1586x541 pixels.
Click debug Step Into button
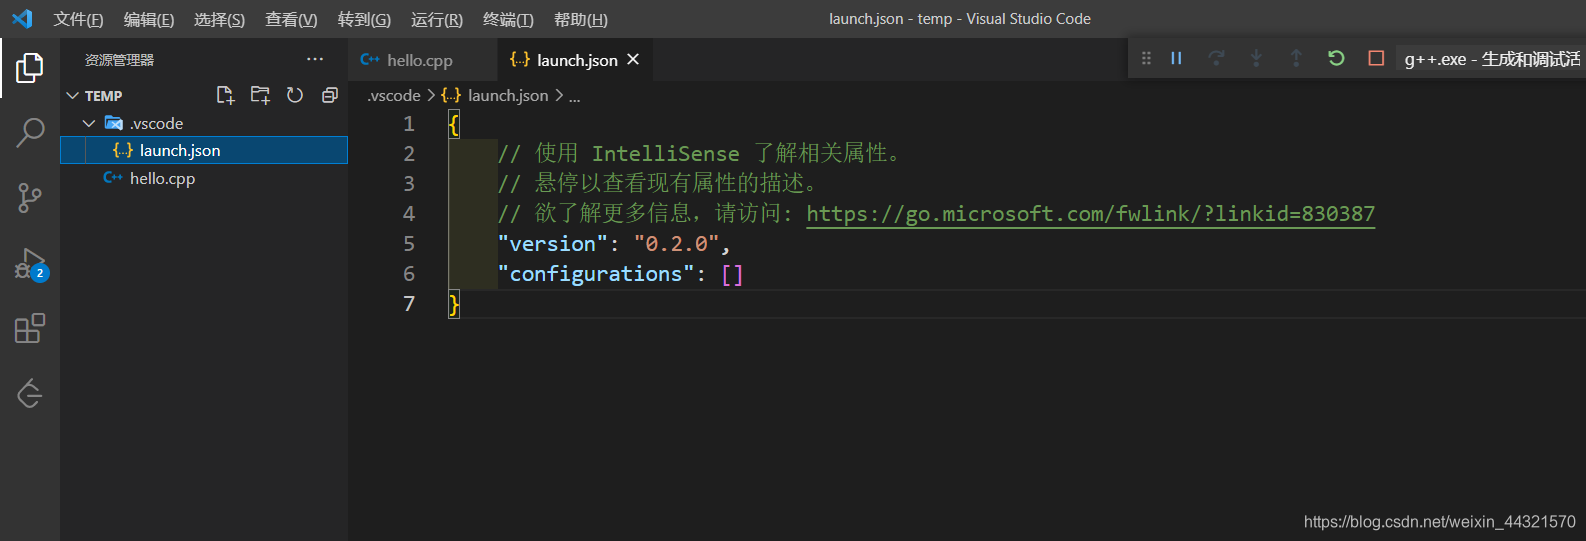click(x=1256, y=59)
